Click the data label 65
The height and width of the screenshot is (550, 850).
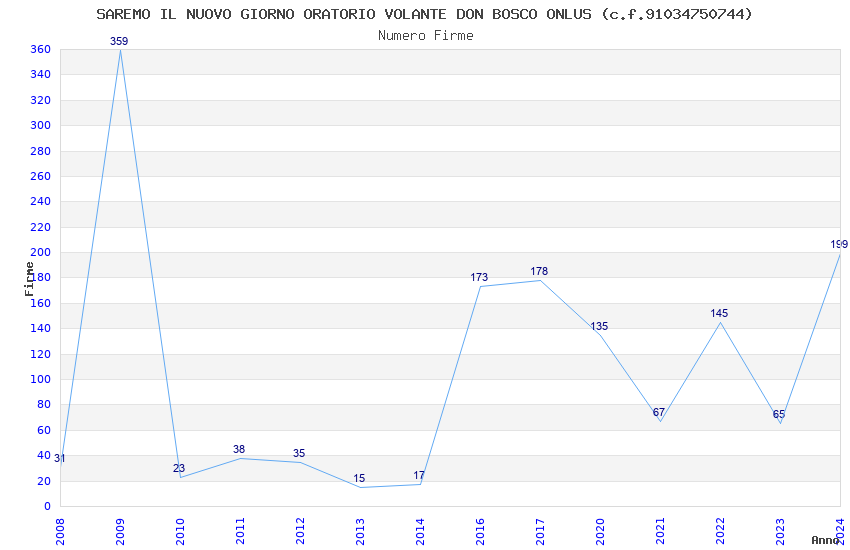[779, 415]
